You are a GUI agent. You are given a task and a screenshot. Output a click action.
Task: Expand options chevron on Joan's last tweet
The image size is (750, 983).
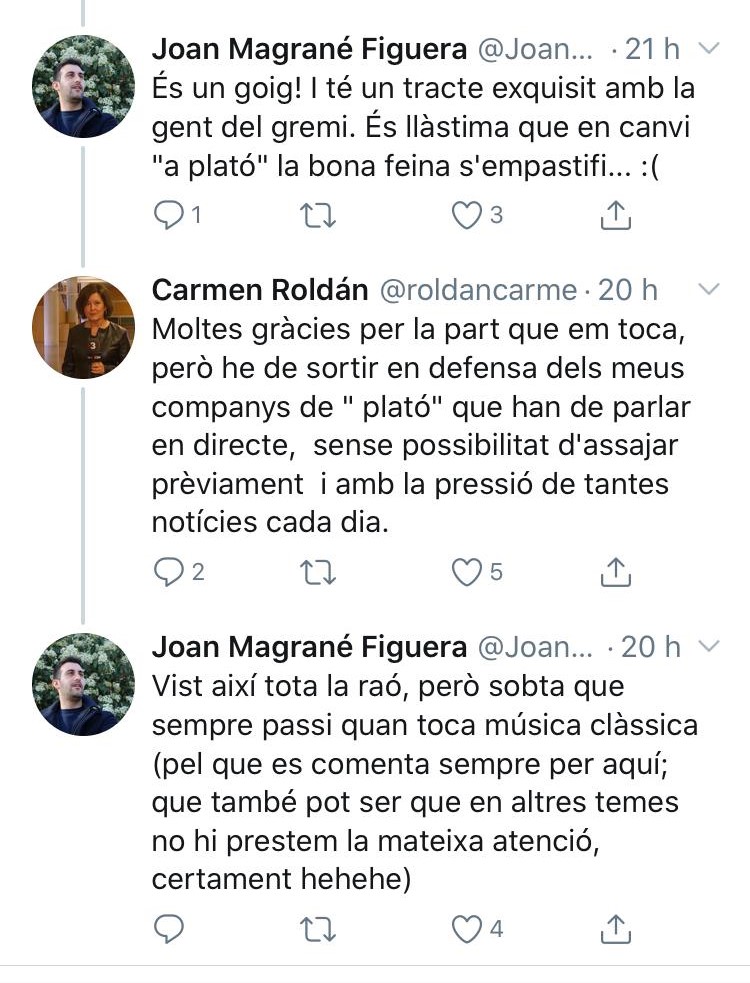tap(708, 646)
